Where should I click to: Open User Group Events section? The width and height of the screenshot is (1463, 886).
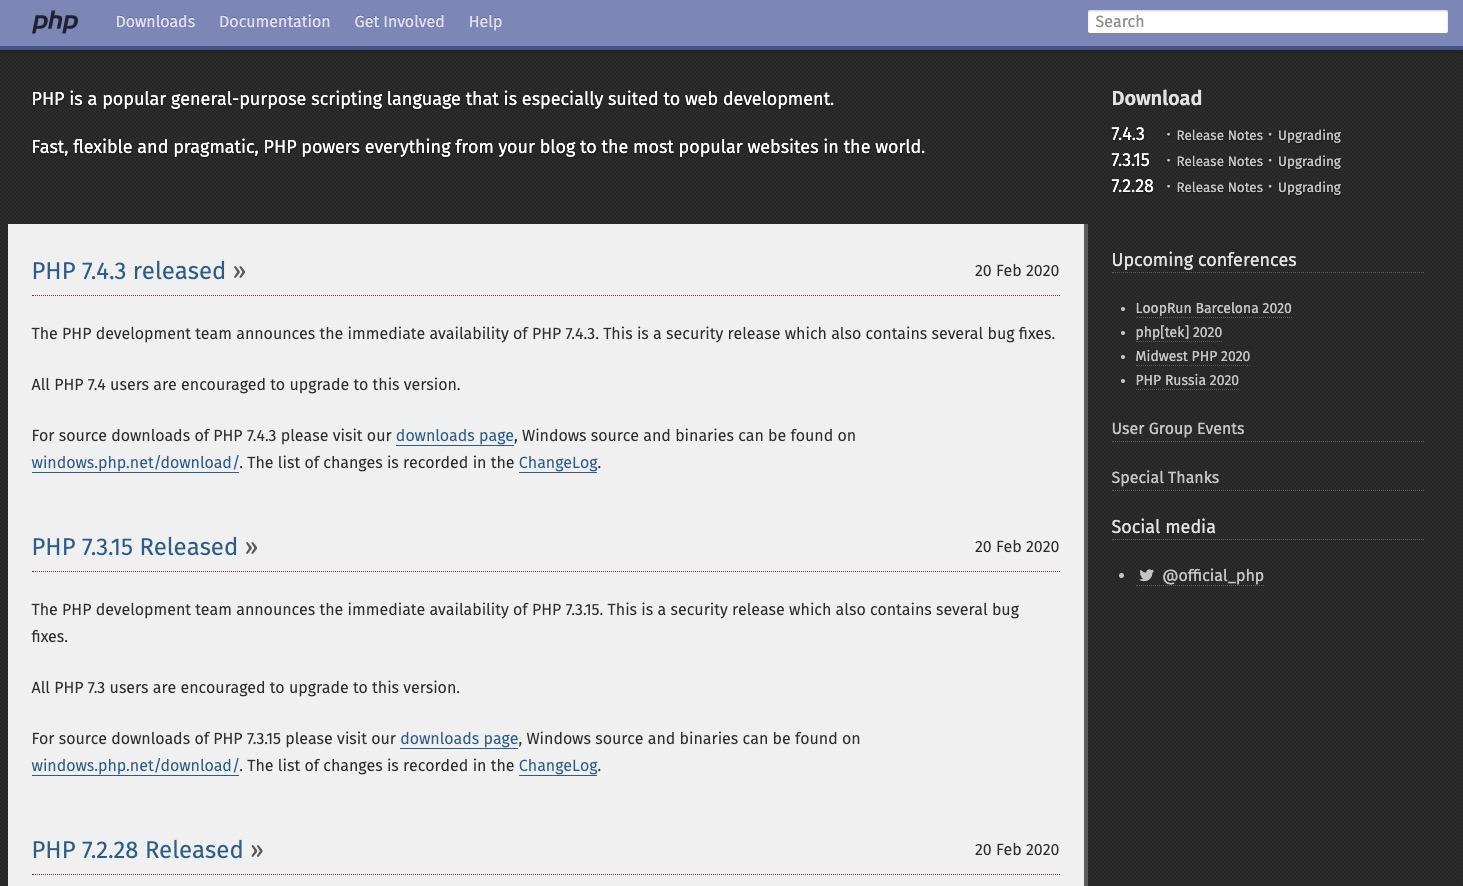pyautogui.click(x=1177, y=429)
